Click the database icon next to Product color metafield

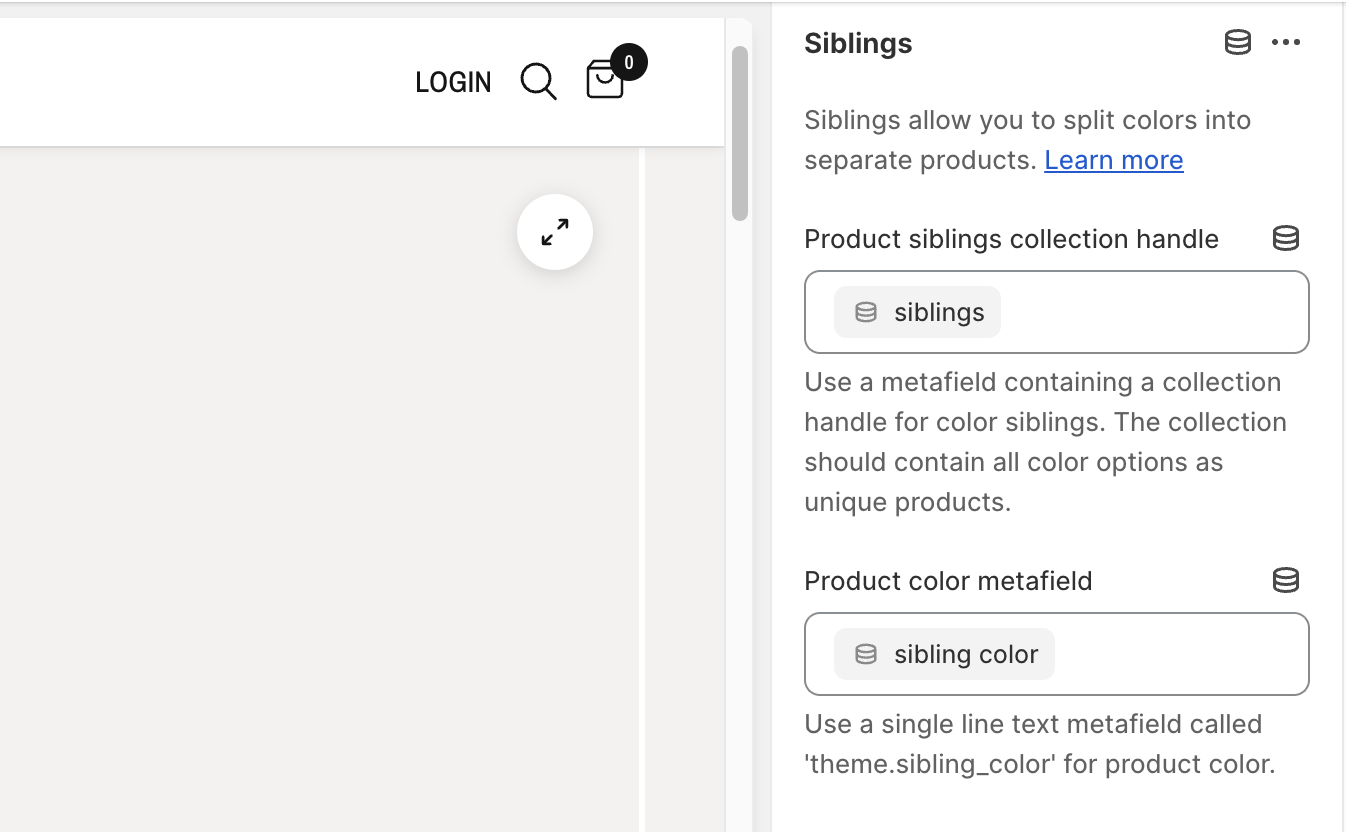[1286, 580]
